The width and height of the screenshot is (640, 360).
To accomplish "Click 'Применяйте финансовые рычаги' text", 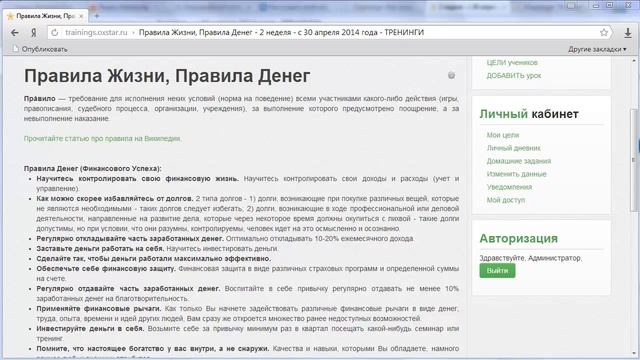I will pyautogui.click(x=99, y=309).
